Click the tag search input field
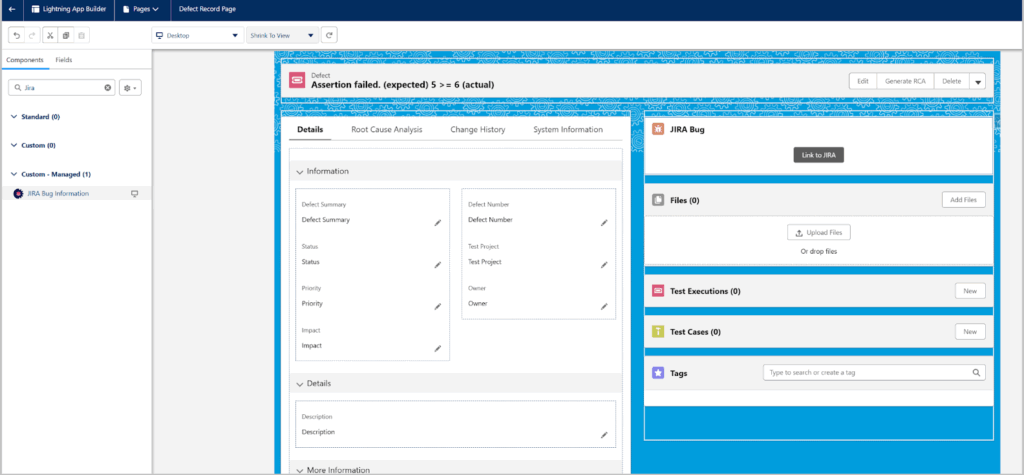The width and height of the screenshot is (1024, 475). point(868,373)
